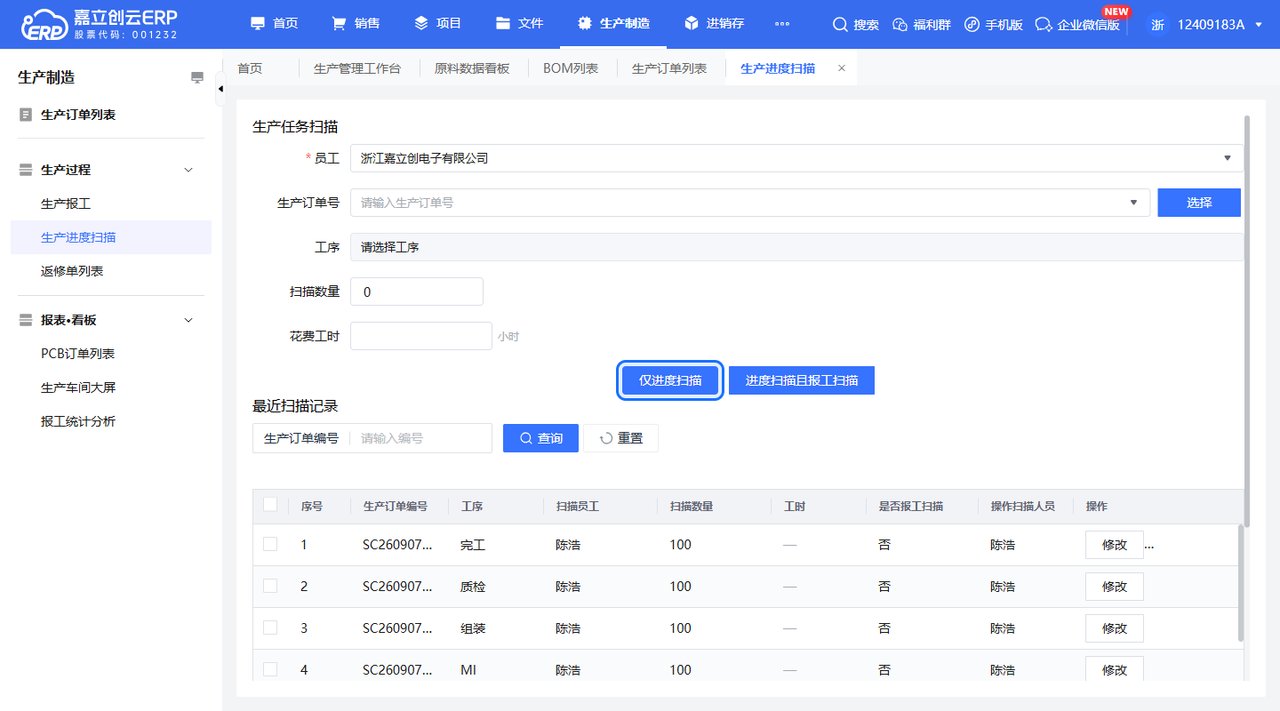Open the 销售 top navigation menu
Viewport: 1280px width, 711px height.
click(x=355, y=23)
